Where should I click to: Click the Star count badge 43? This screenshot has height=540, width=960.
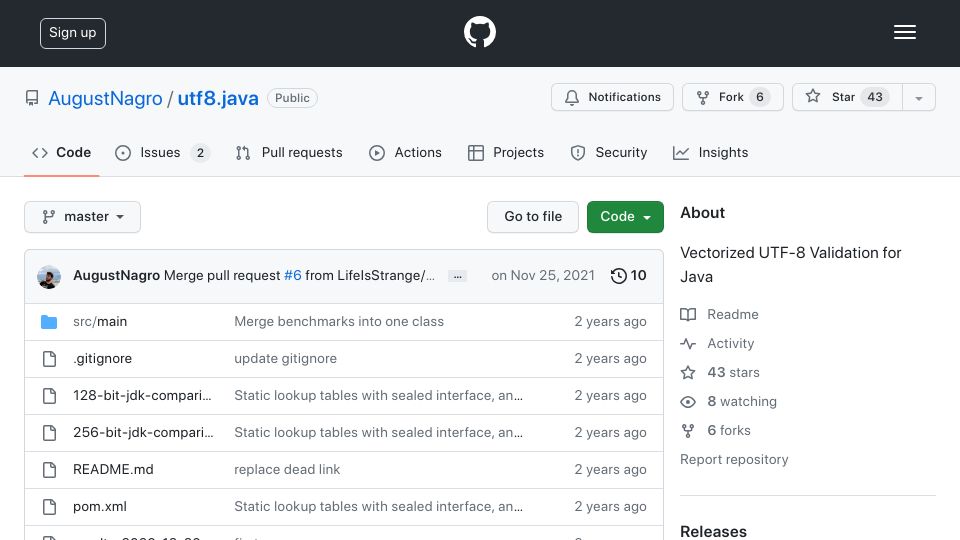click(875, 97)
